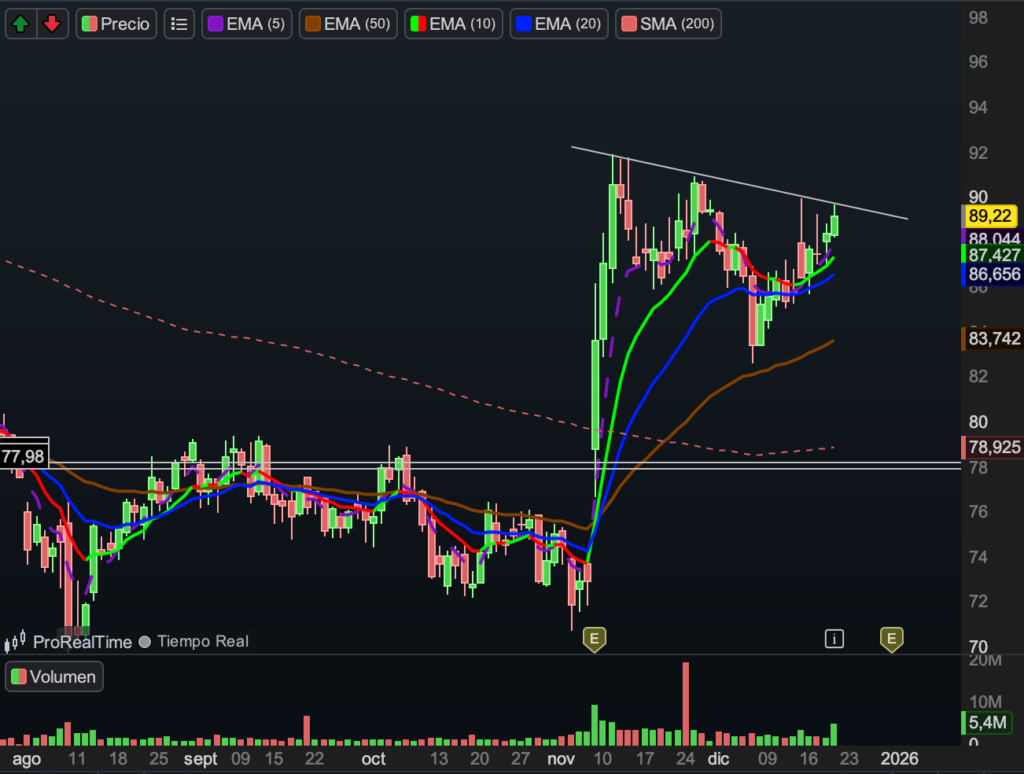Open the info 'i' event marker
Image resolution: width=1024 pixels, height=774 pixels.
pyautogui.click(x=835, y=638)
